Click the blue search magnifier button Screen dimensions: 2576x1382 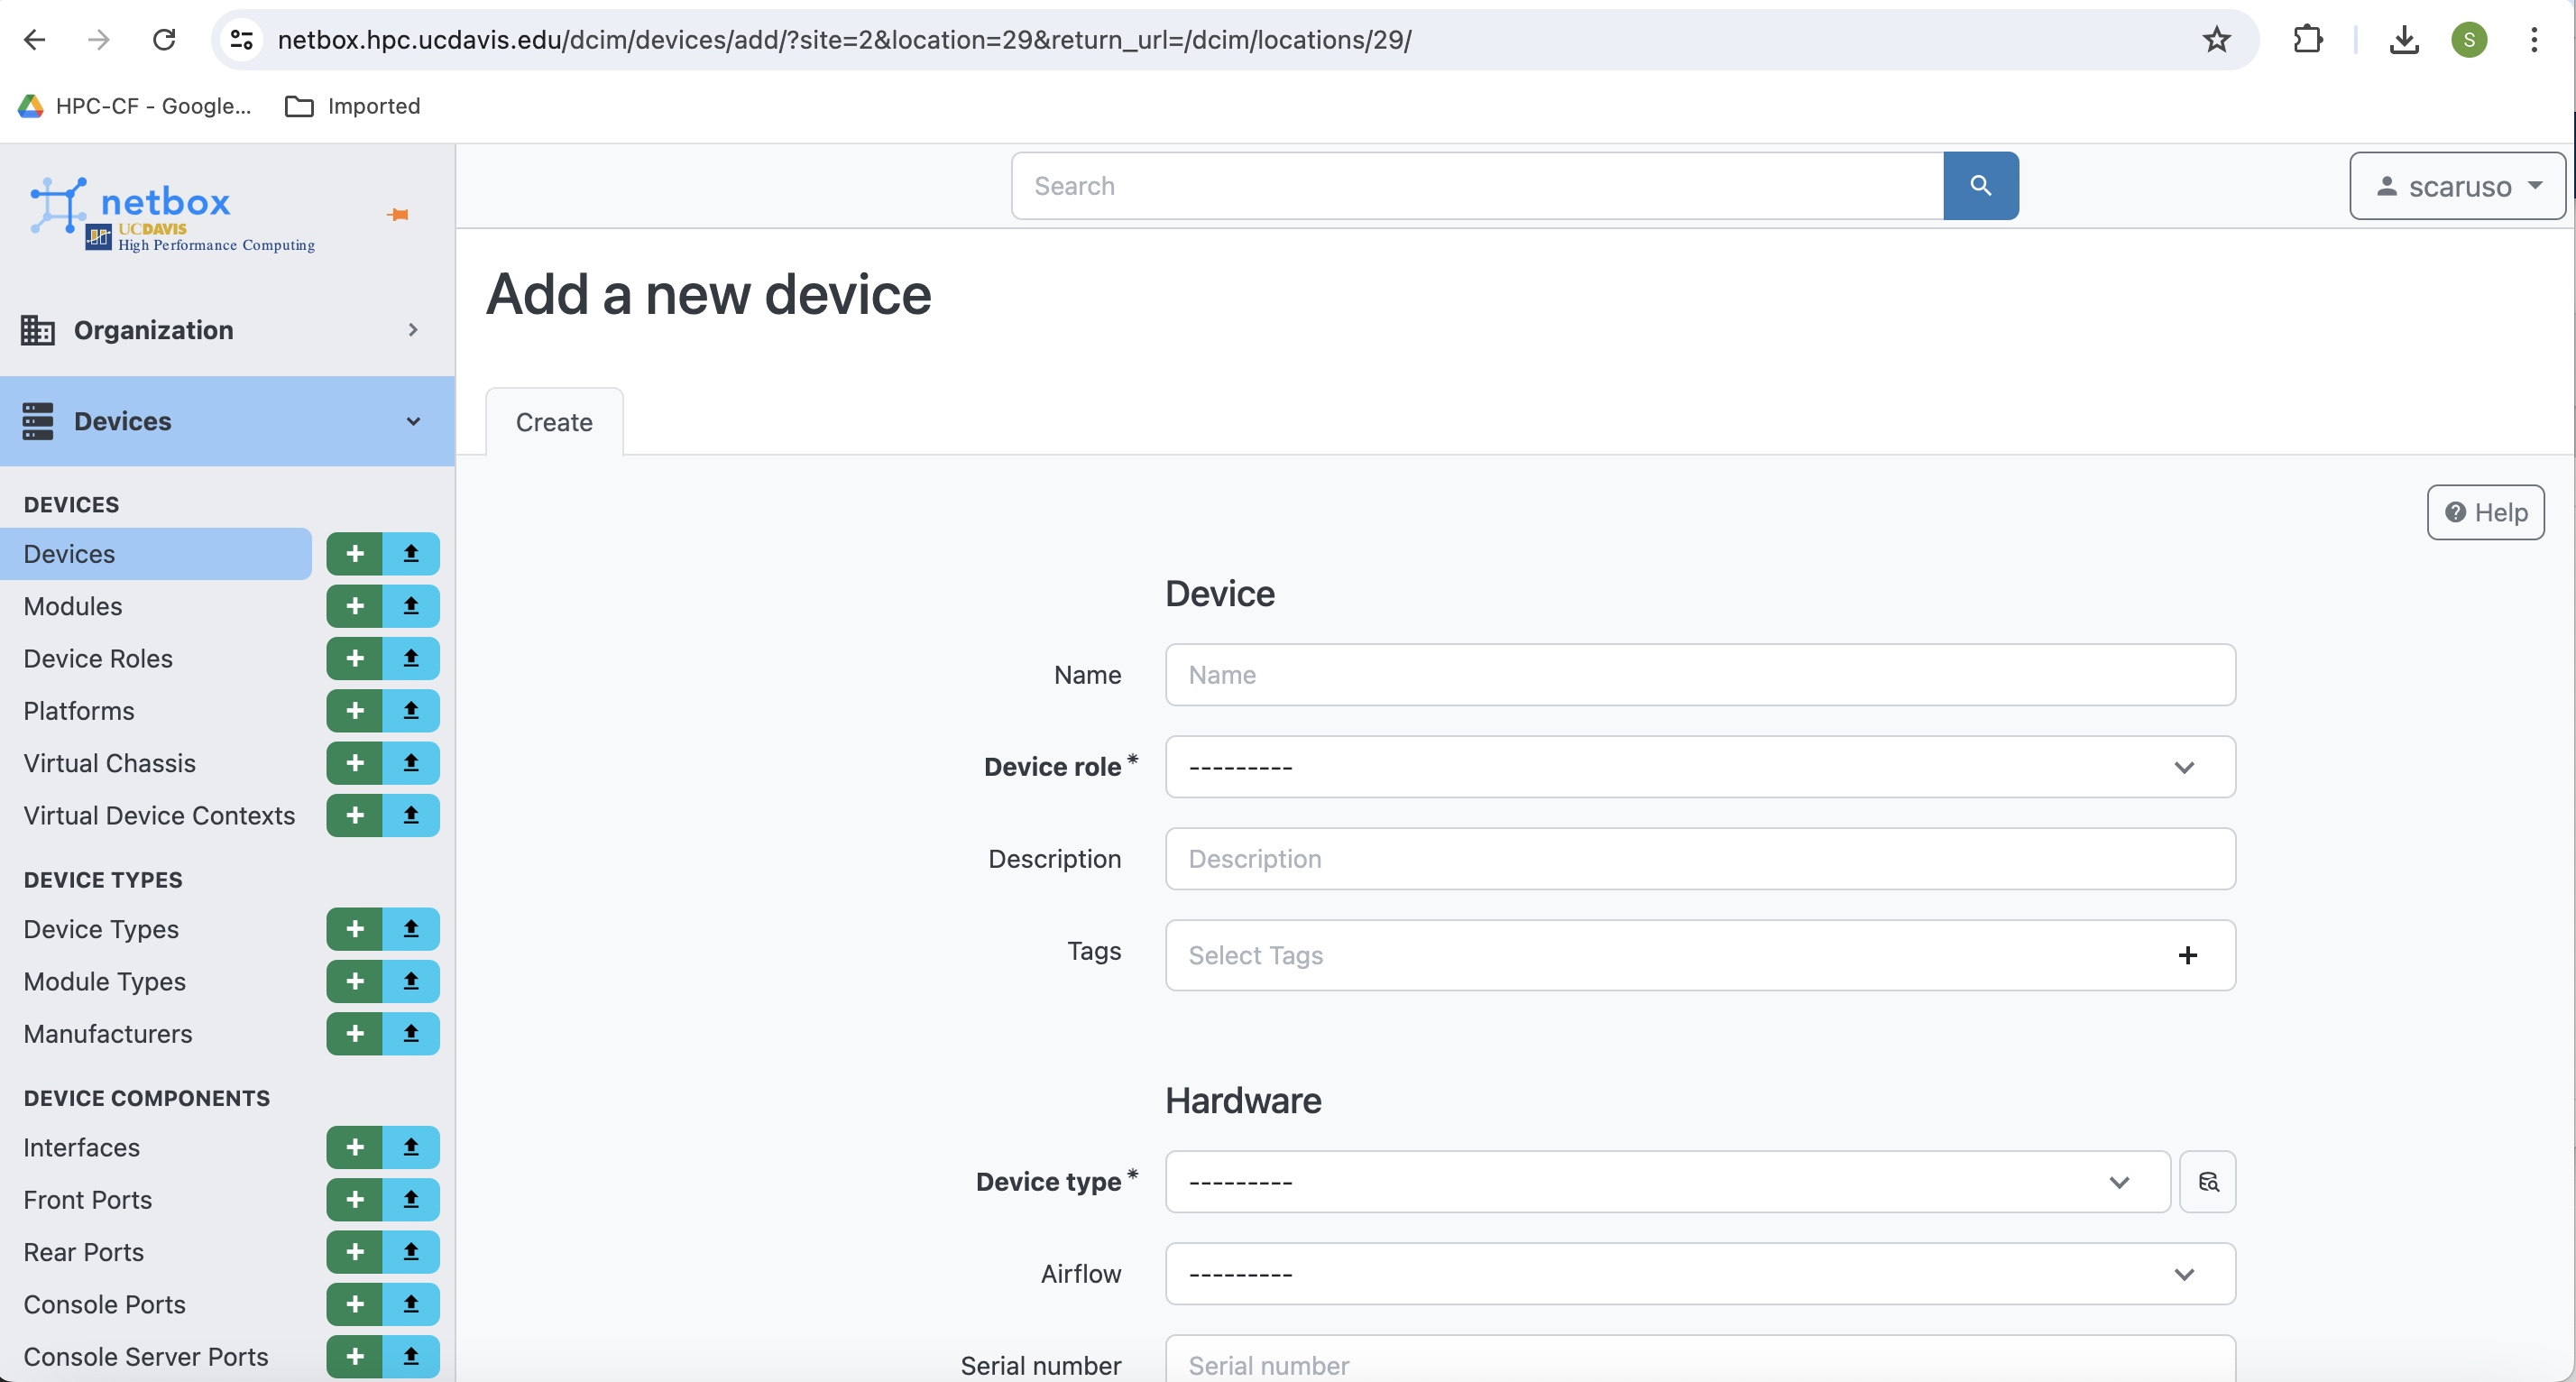pos(1980,185)
